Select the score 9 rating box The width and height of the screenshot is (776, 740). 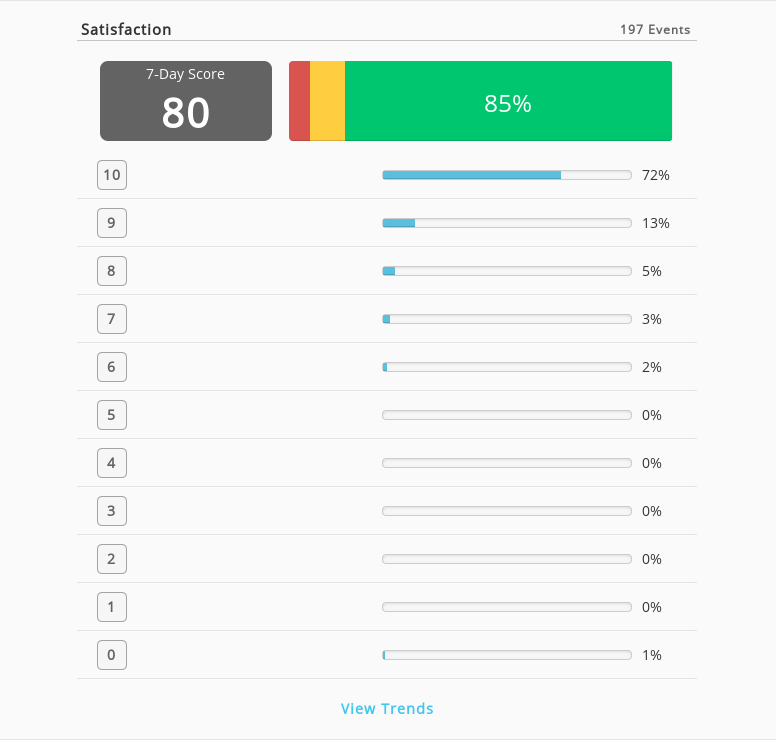[x=112, y=223]
